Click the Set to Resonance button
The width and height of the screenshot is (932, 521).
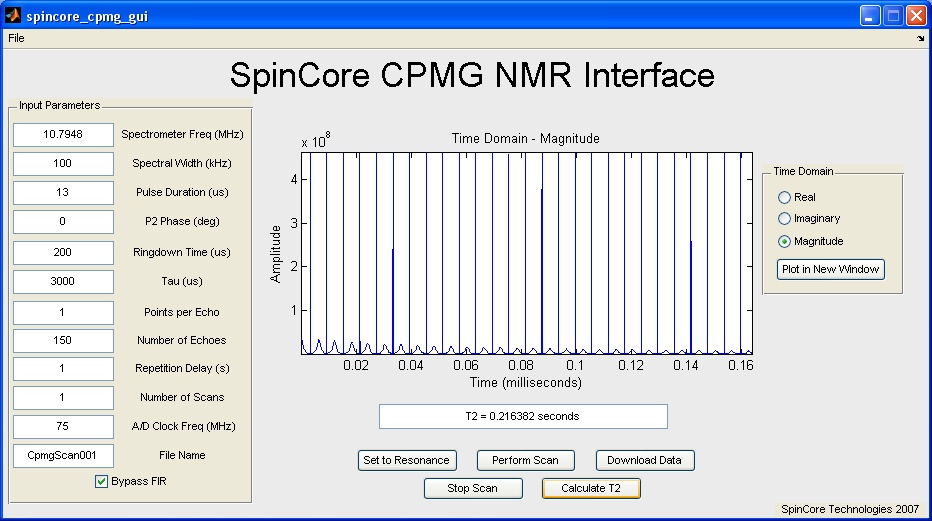click(407, 460)
